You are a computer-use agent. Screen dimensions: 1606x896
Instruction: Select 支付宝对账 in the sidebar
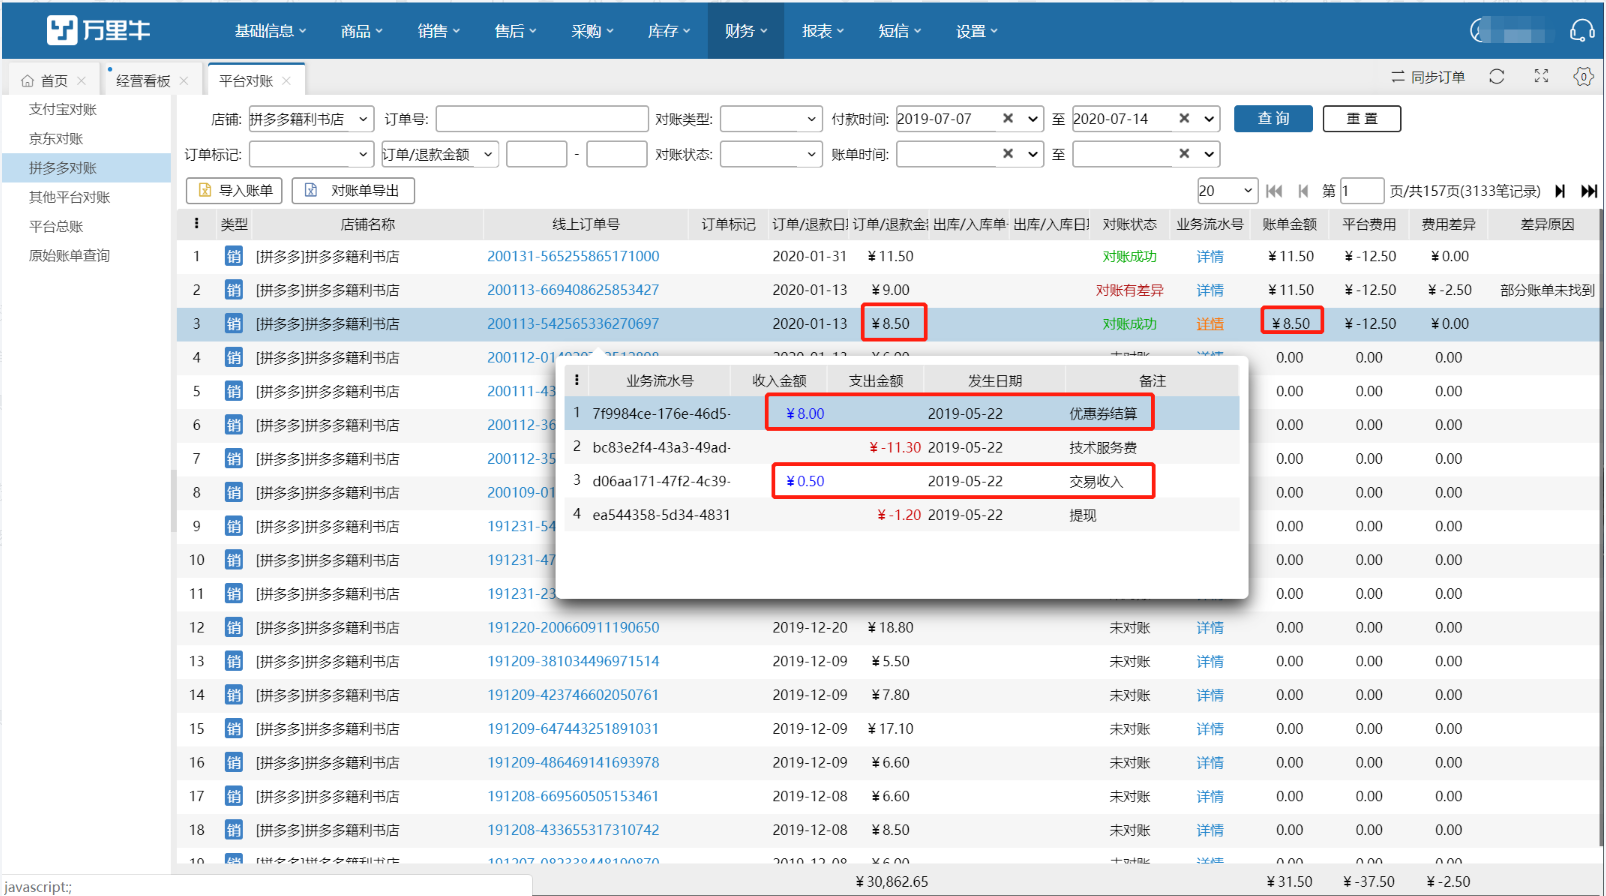pos(63,110)
